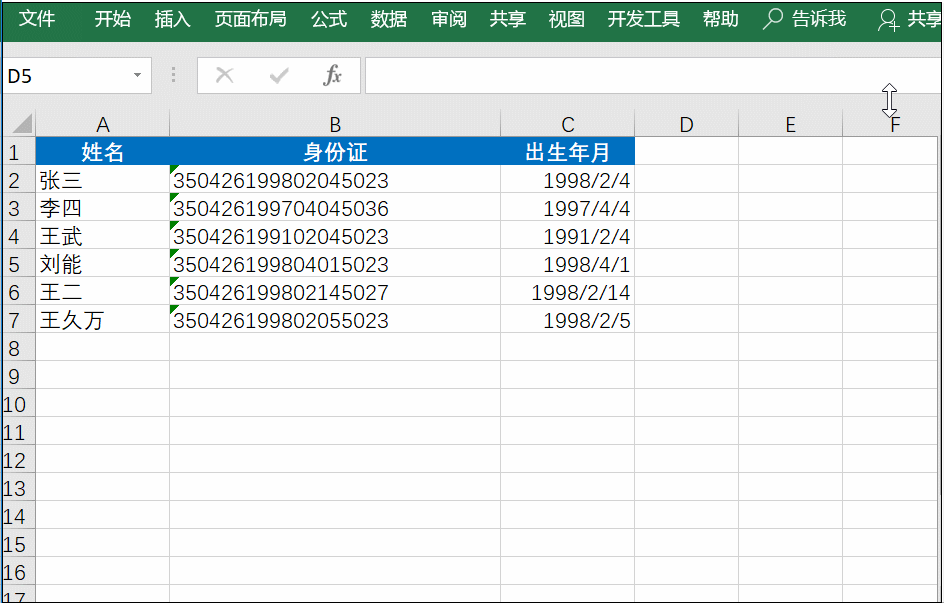Select cell containing 王二
Viewport: 944px width, 603px height.
pos(102,291)
